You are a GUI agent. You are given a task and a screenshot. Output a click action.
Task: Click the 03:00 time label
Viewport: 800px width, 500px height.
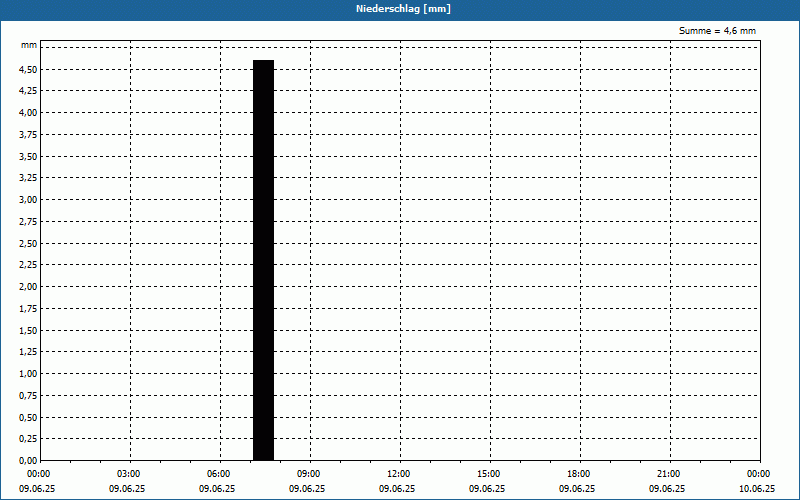click(x=129, y=474)
